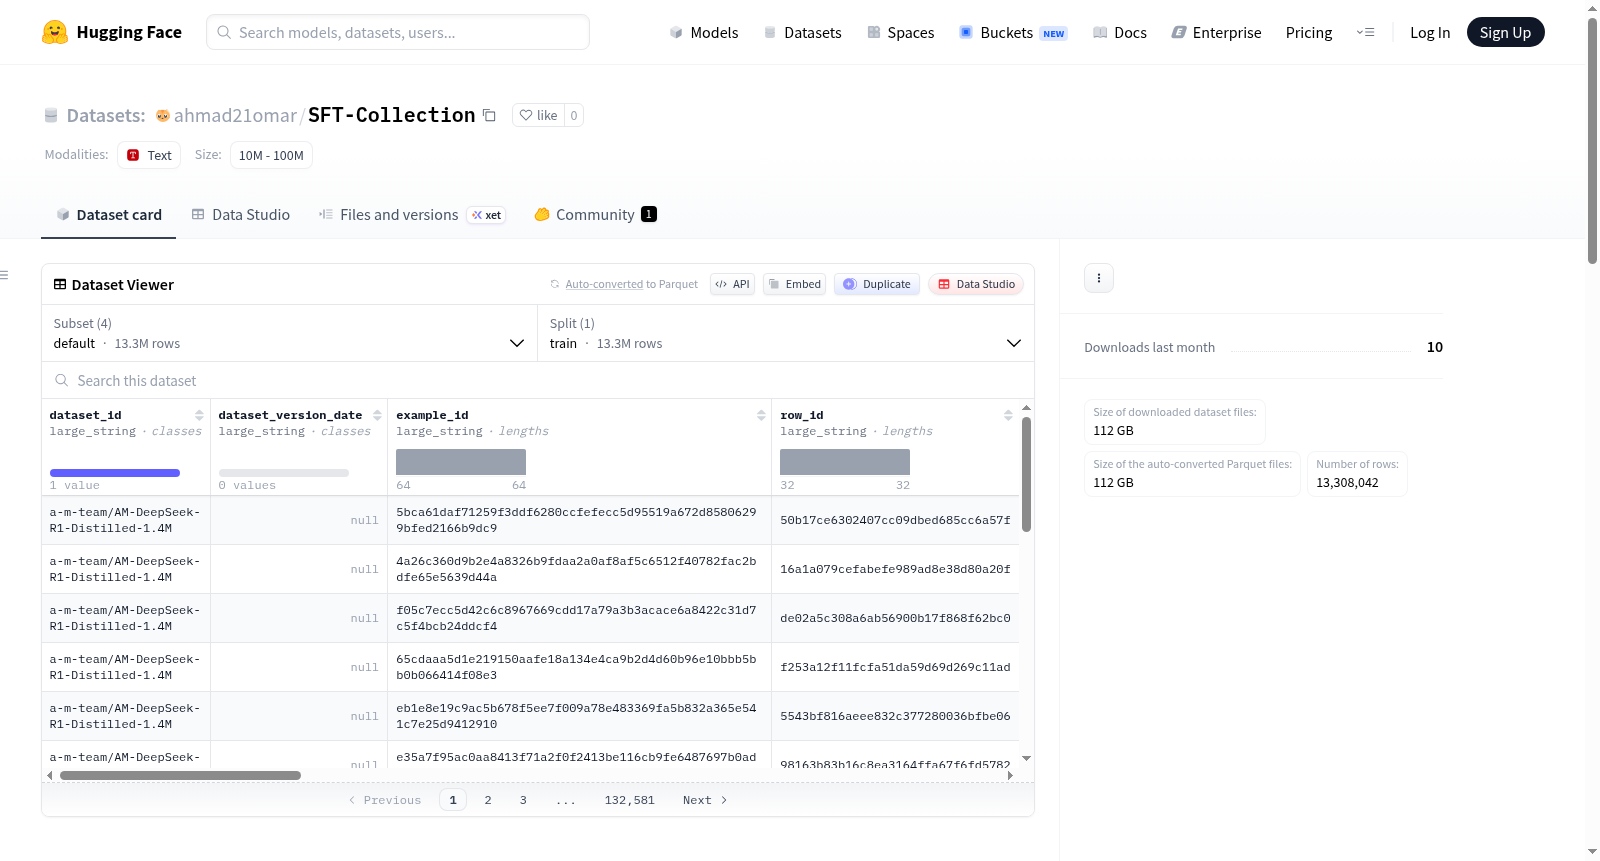Viewport: 1600px width, 861px height.
Task: Go to page 2 of the dataset
Action: click(488, 800)
